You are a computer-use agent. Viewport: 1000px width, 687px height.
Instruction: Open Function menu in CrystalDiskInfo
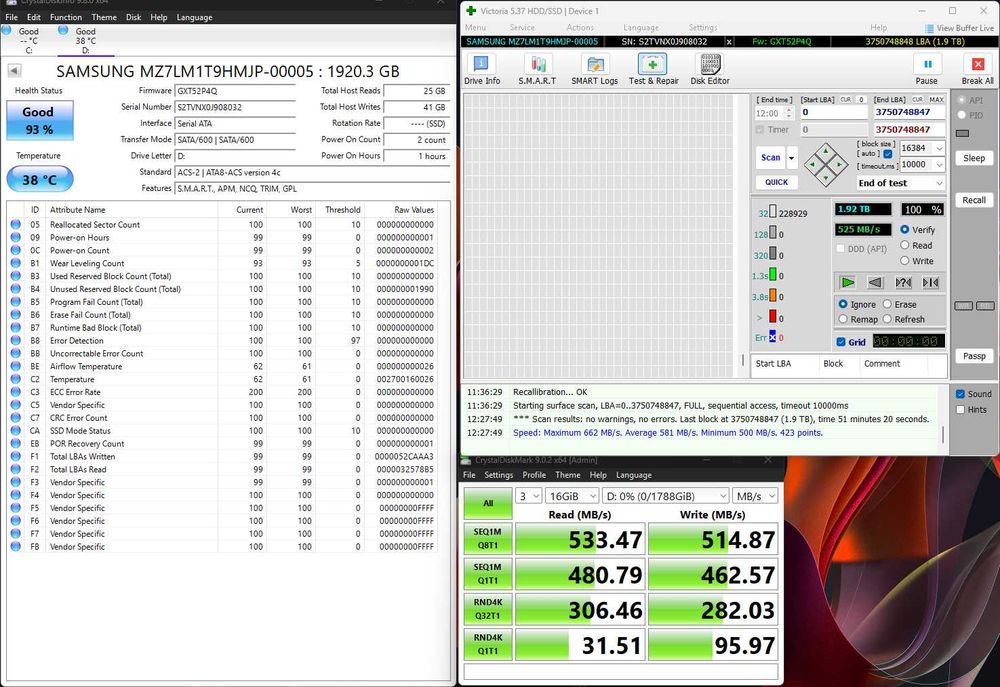66,17
